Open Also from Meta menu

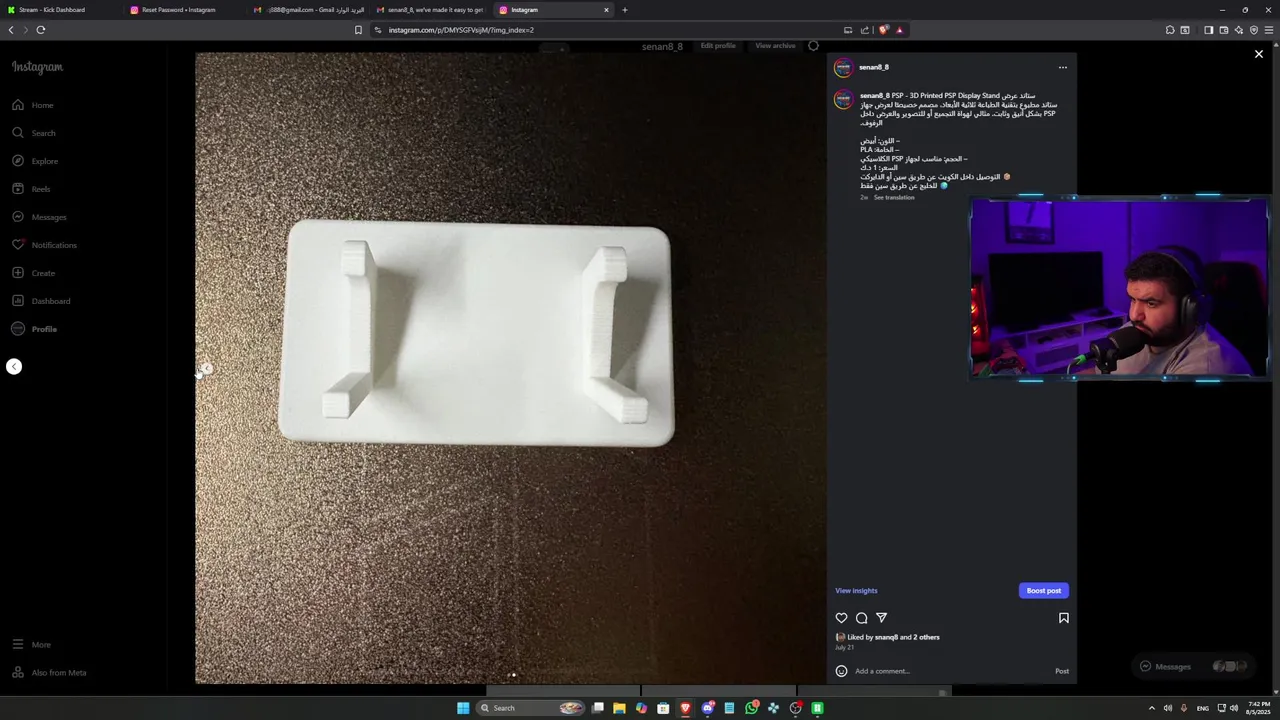click(49, 673)
